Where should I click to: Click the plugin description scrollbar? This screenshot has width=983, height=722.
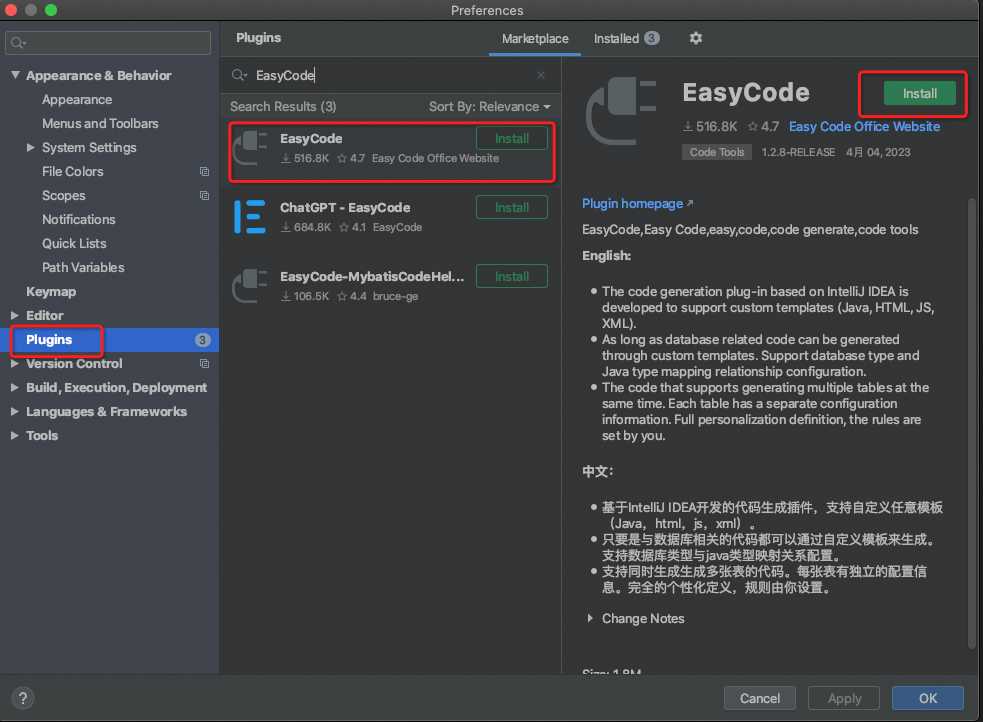click(x=972, y=424)
